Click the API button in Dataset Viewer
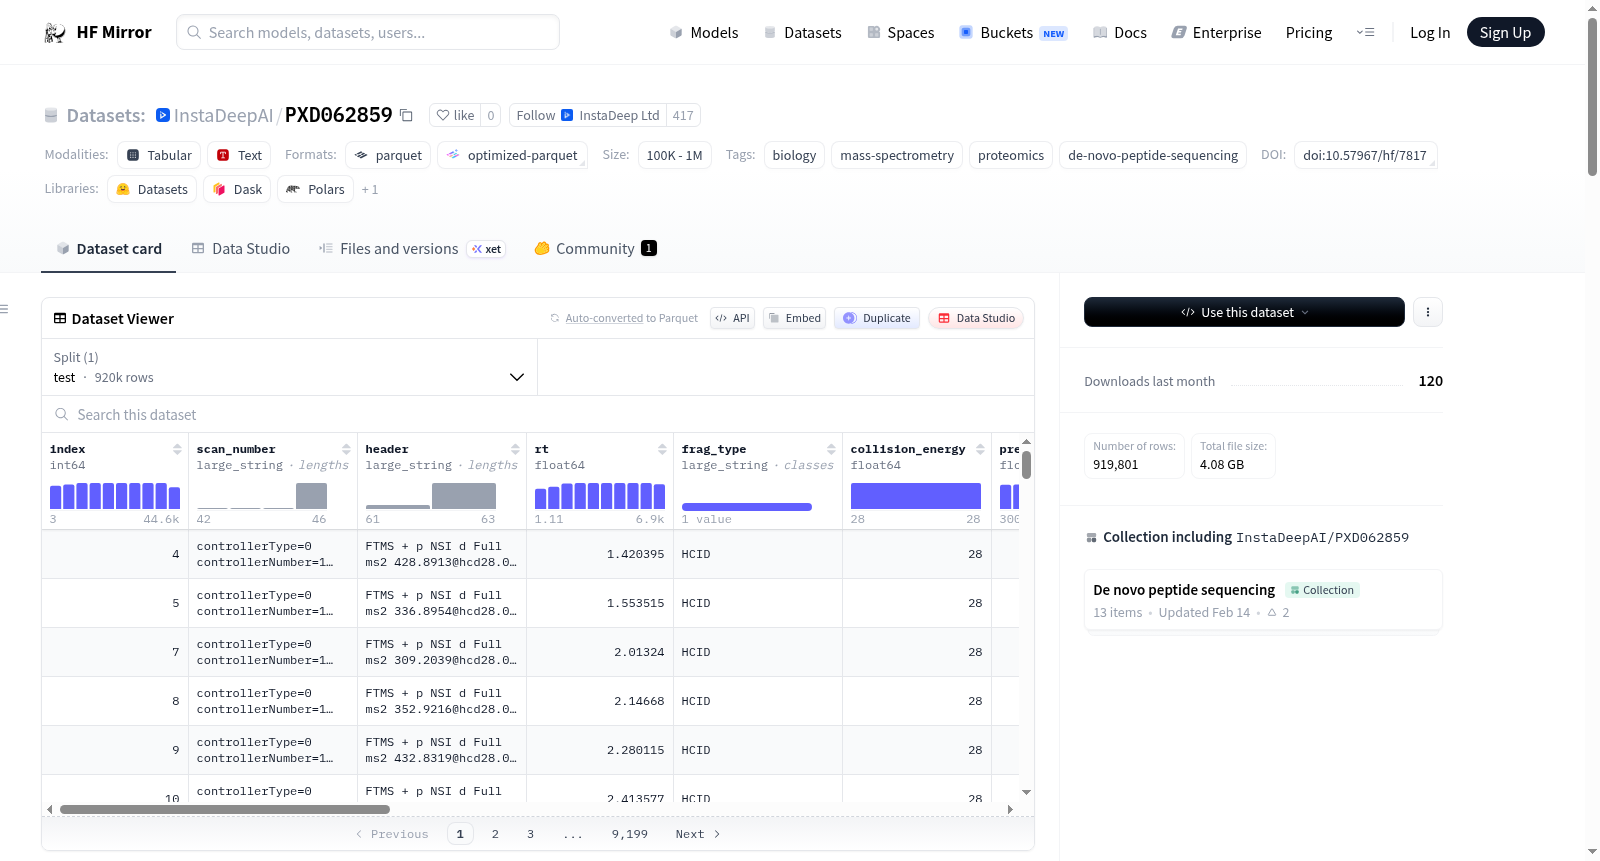Image resolution: width=1600 pixels, height=861 pixels. (x=732, y=318)
